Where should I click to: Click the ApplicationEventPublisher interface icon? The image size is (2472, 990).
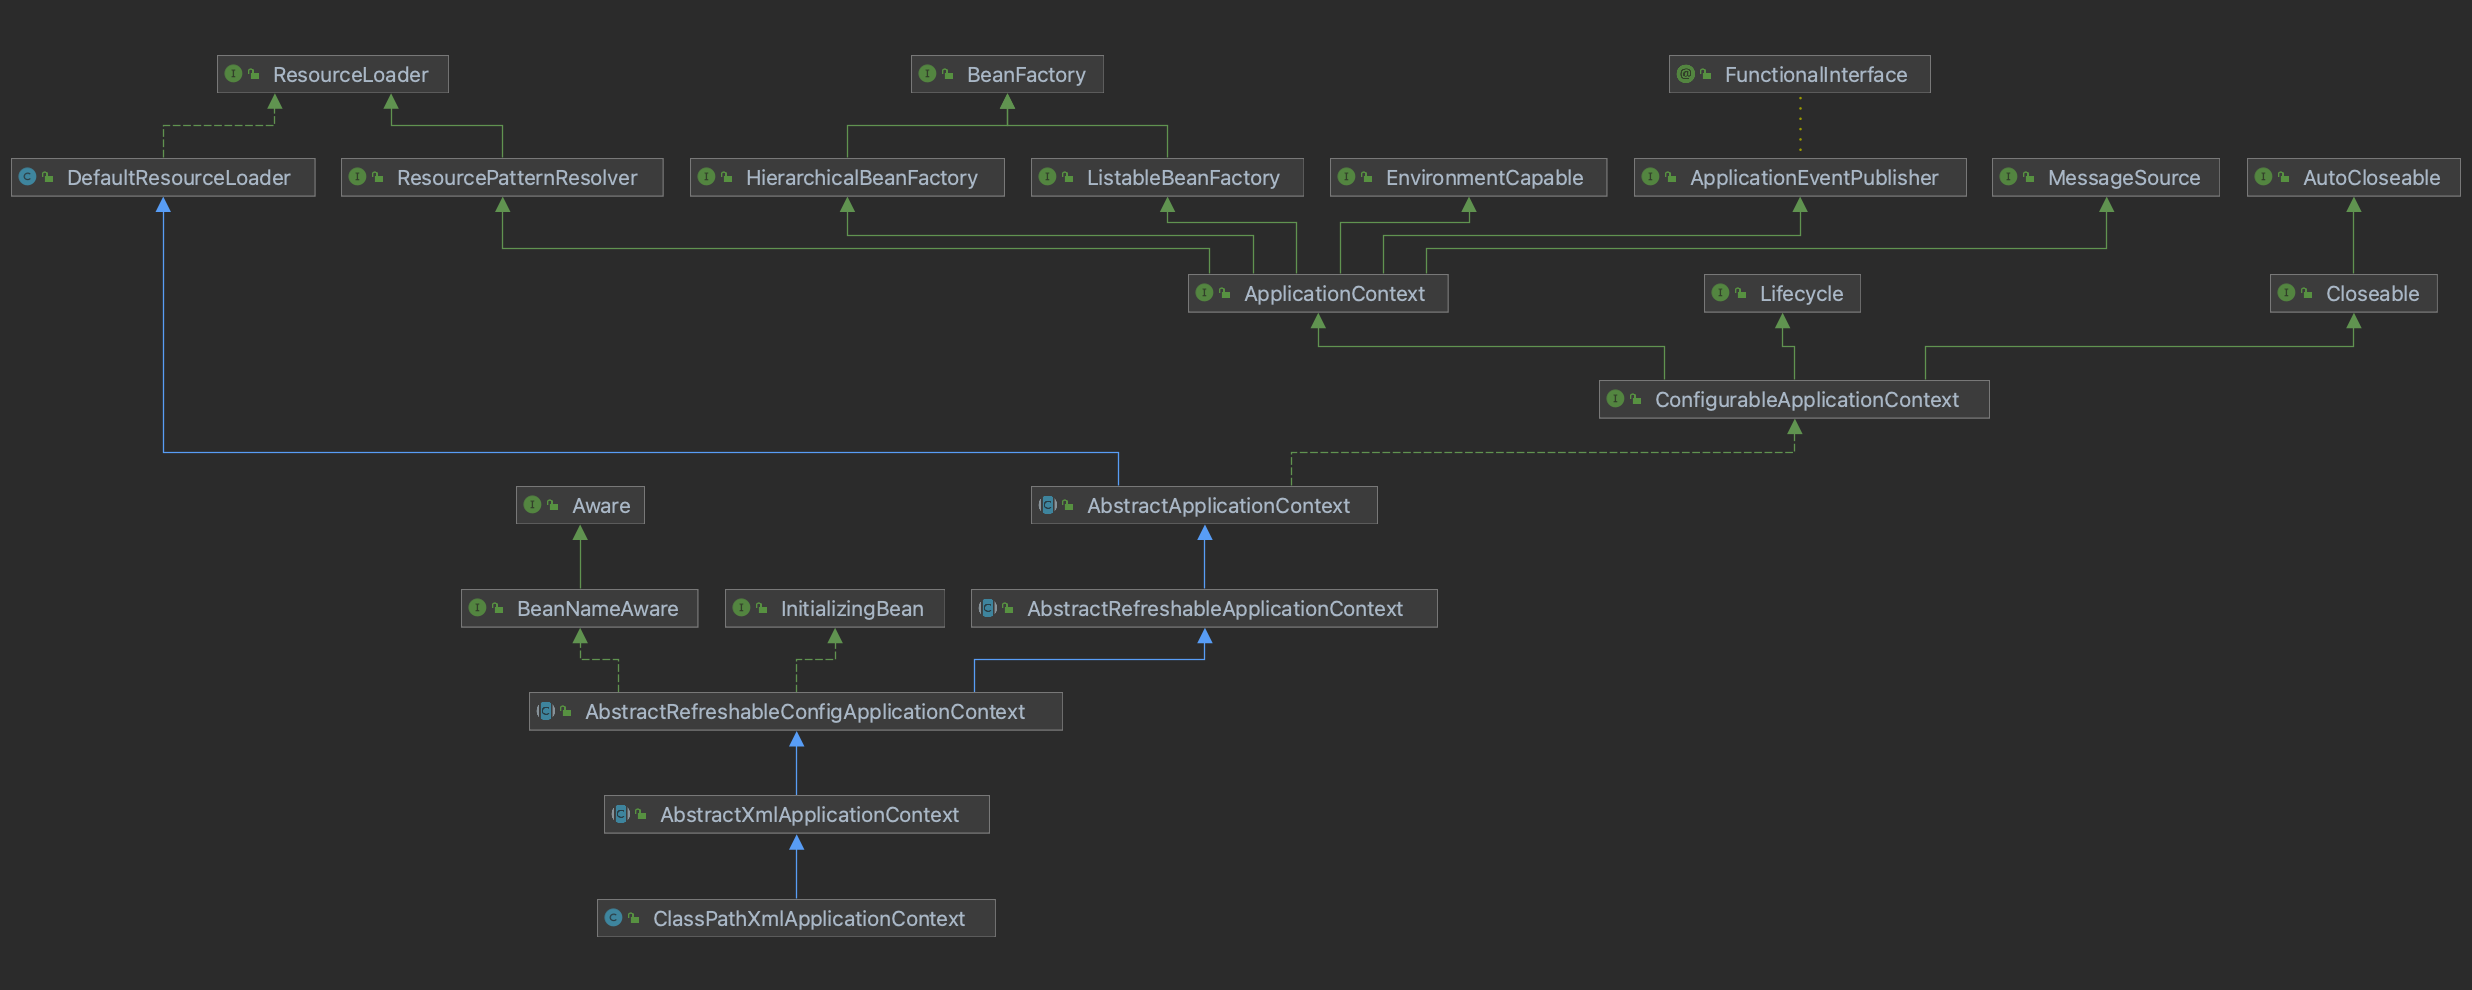click(1650, 177)
